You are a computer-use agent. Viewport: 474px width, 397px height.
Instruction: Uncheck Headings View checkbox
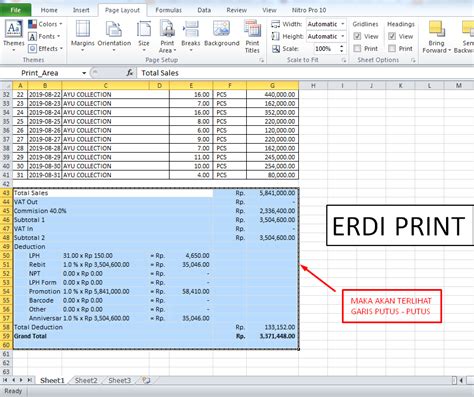click(x=392, y=36)
